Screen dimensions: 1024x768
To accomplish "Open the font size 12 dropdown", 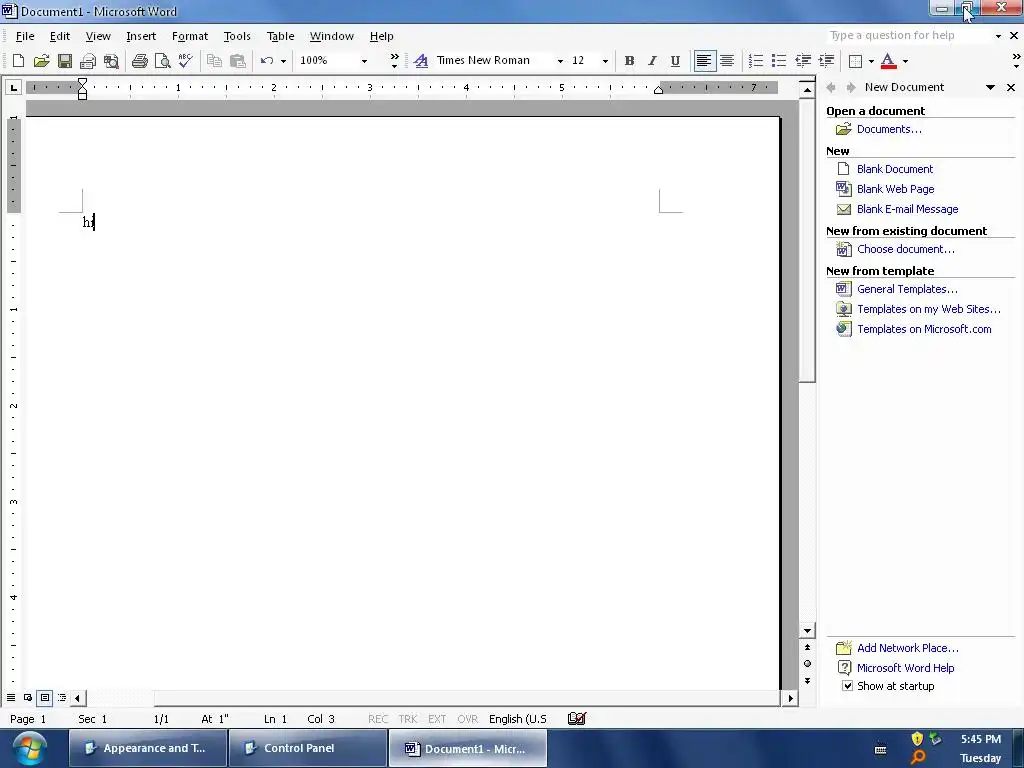I will tap(605, 61).
